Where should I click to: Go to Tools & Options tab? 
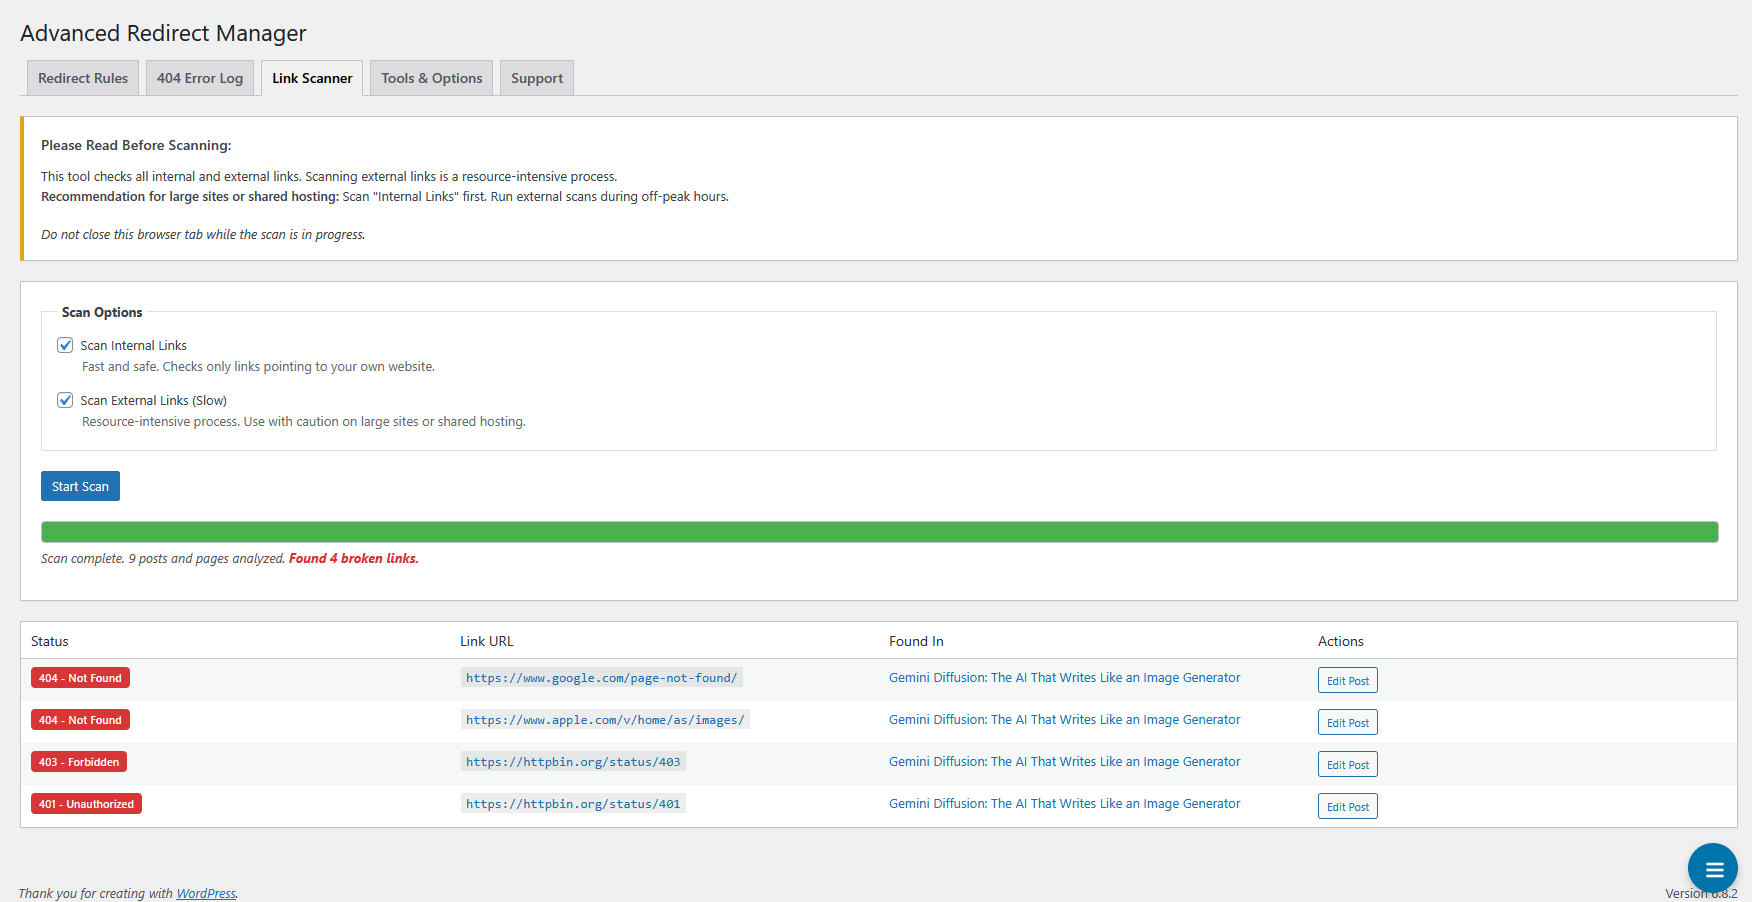pos(431,78)
